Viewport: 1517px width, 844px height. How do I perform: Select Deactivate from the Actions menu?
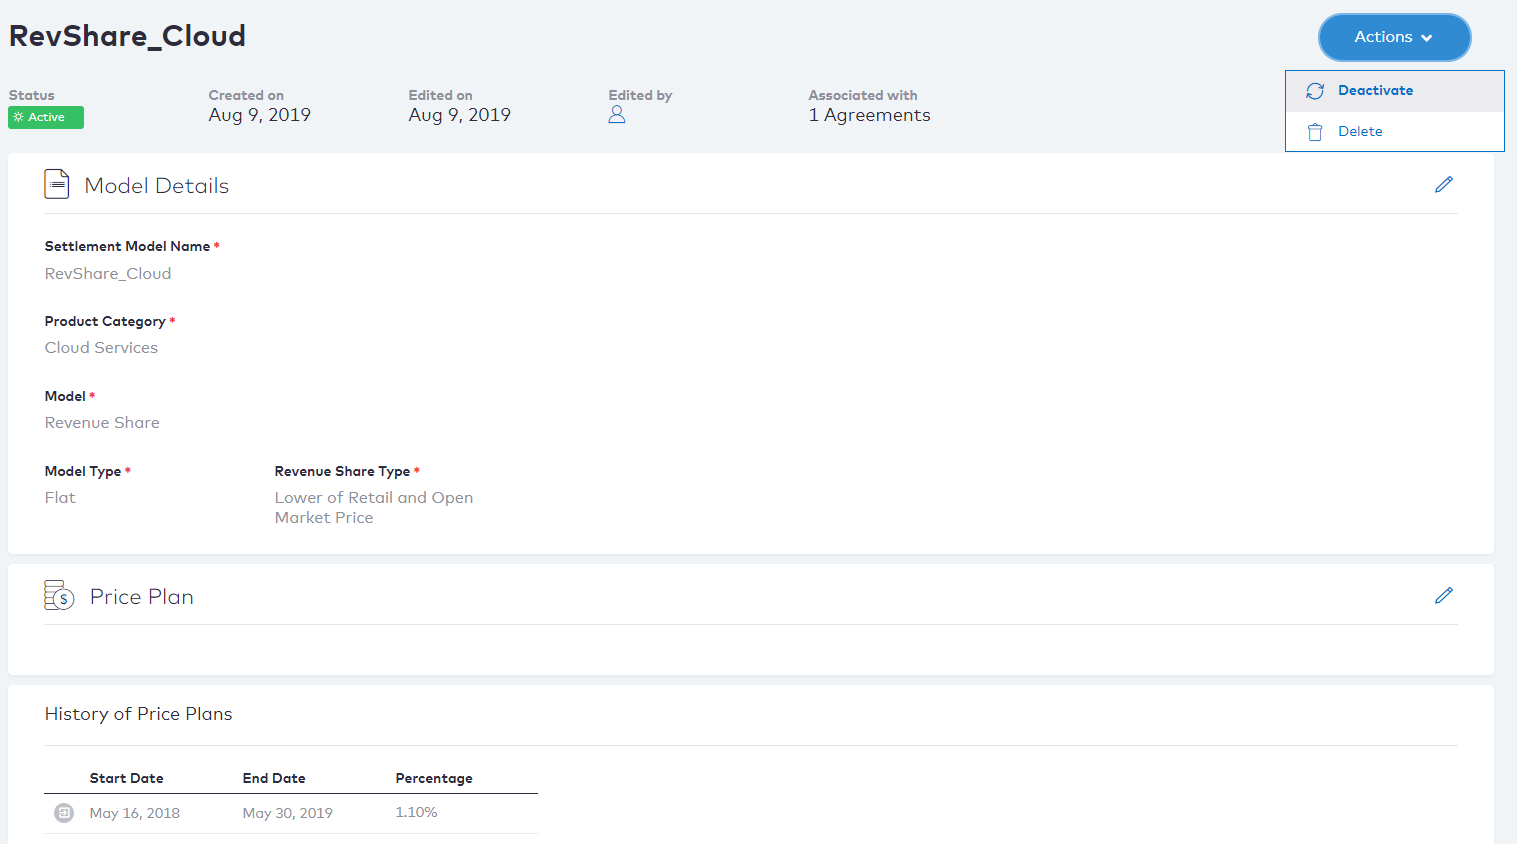(1395, 91)
